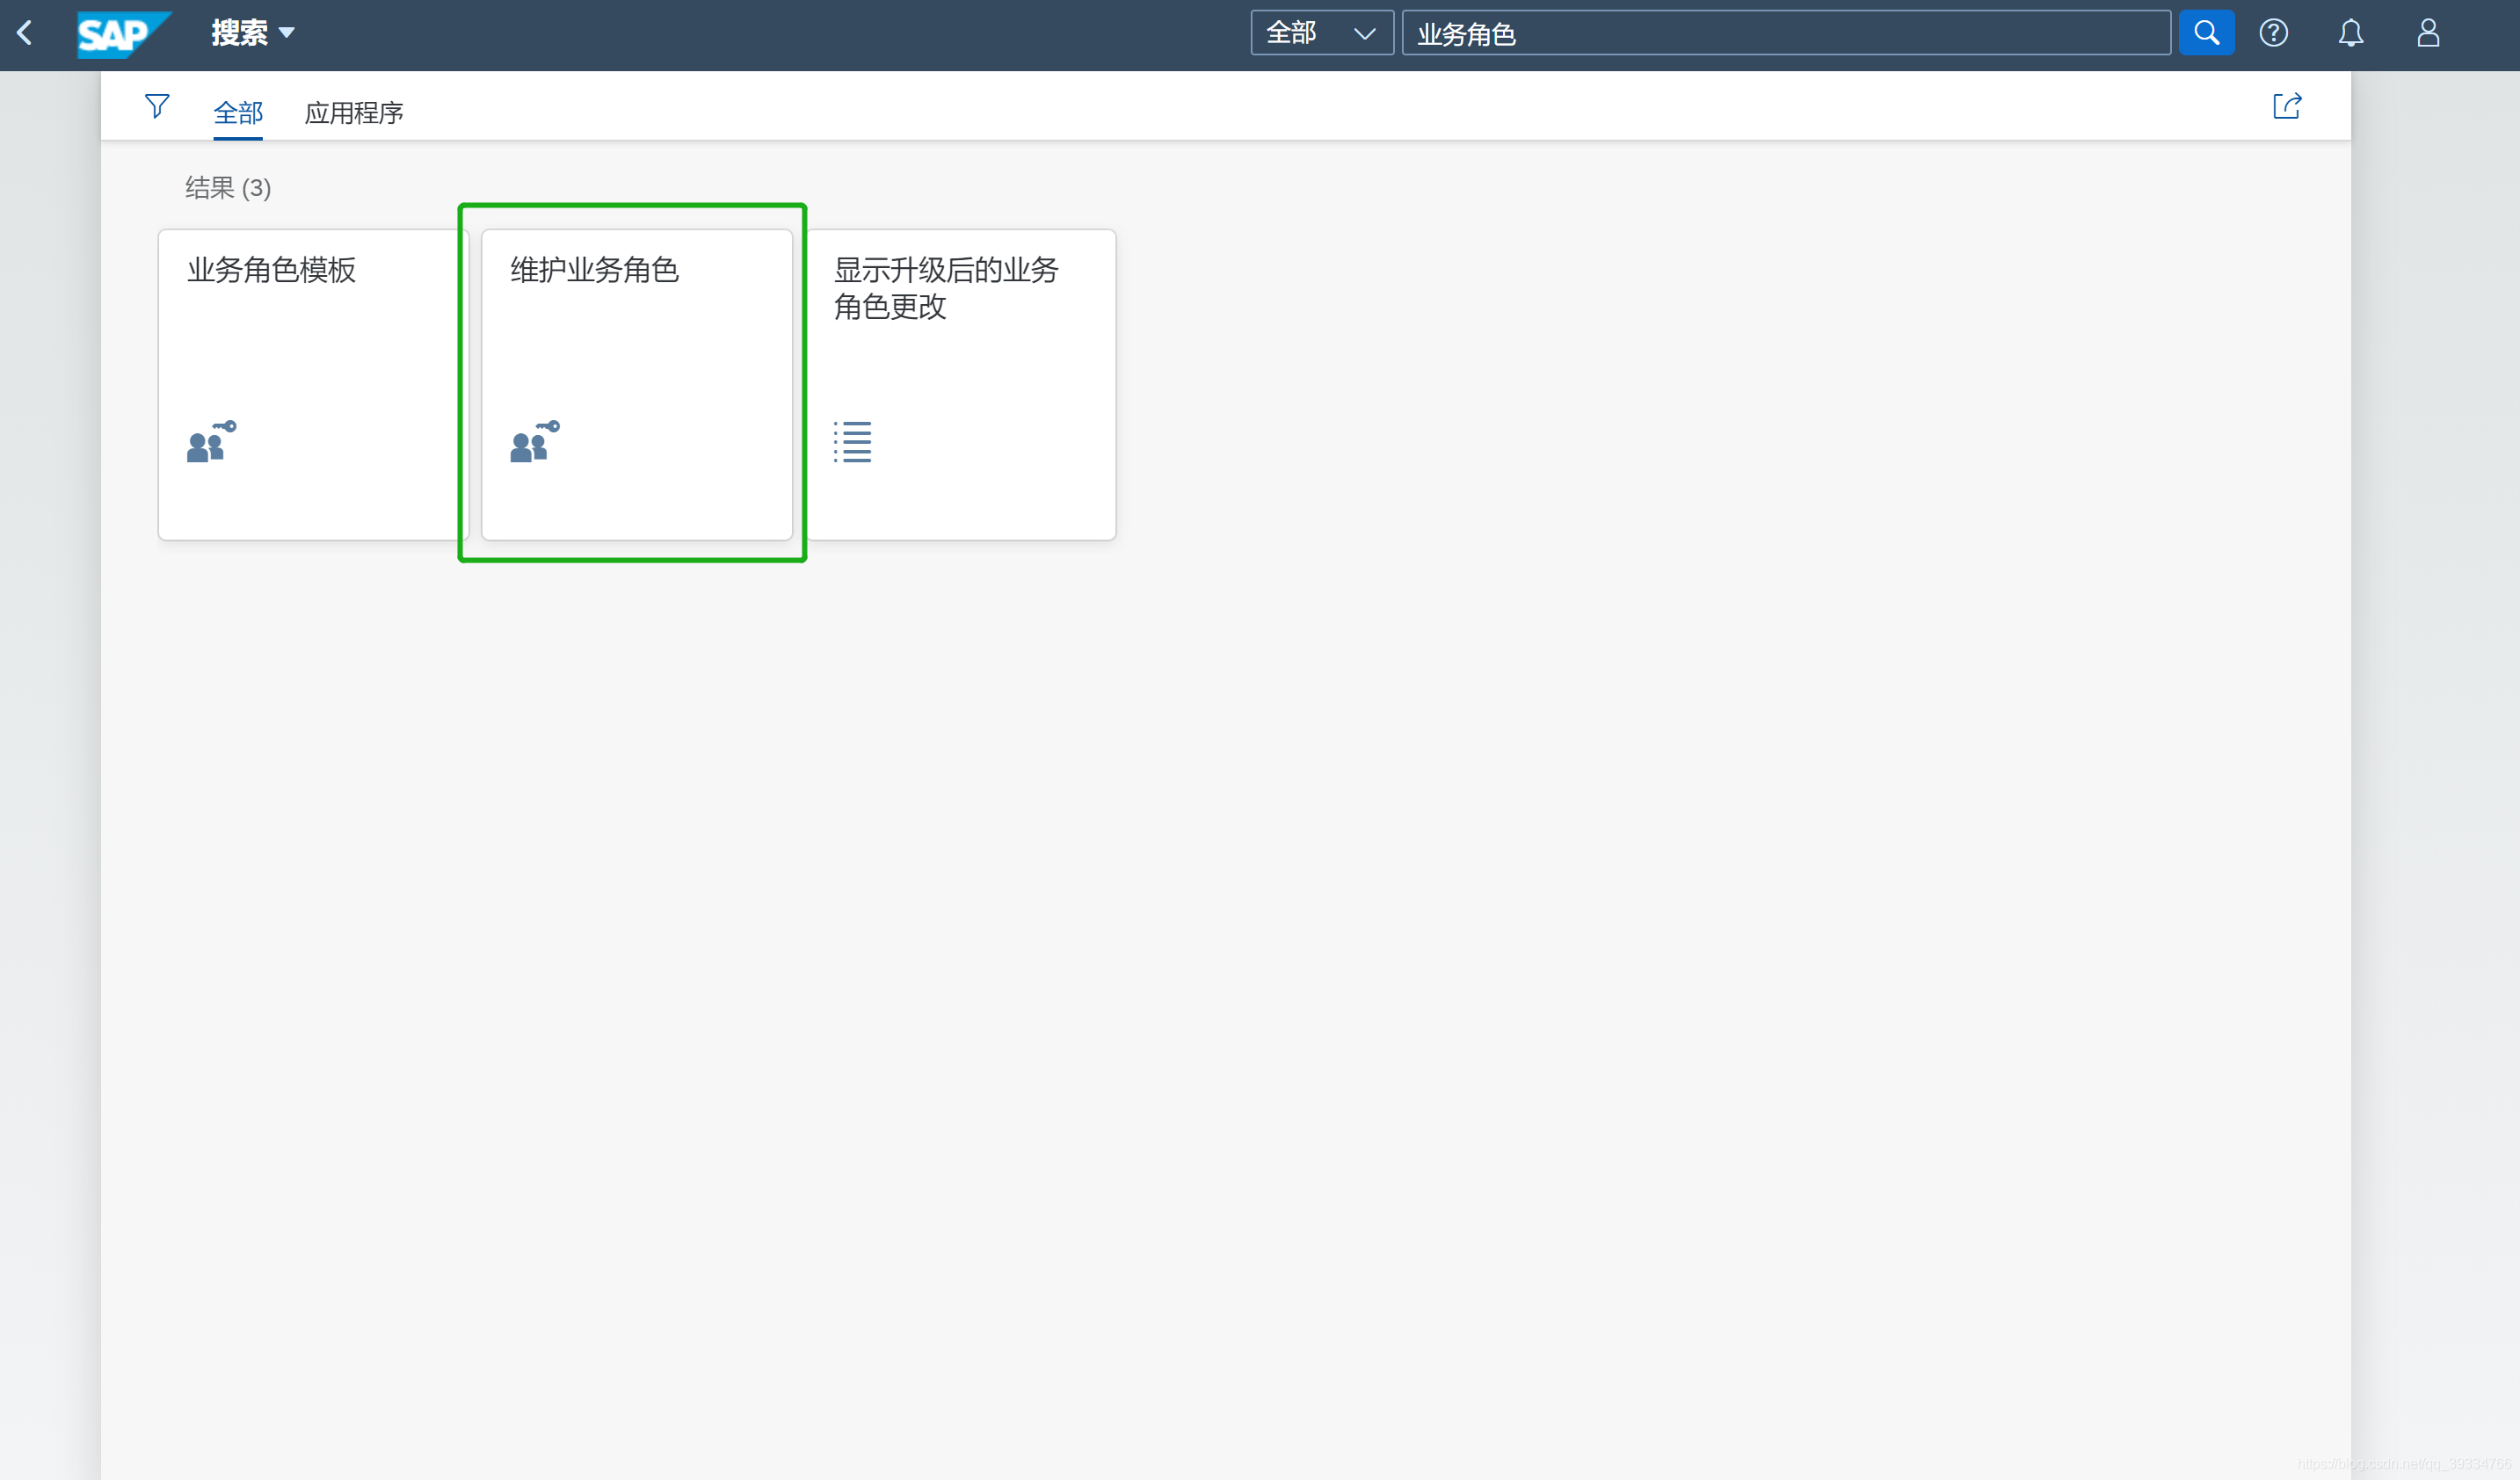The image size is (2520, 1480).
Task: Click the key users icon on 维护业务角色 tile
Action: click(x=534, y=441)
